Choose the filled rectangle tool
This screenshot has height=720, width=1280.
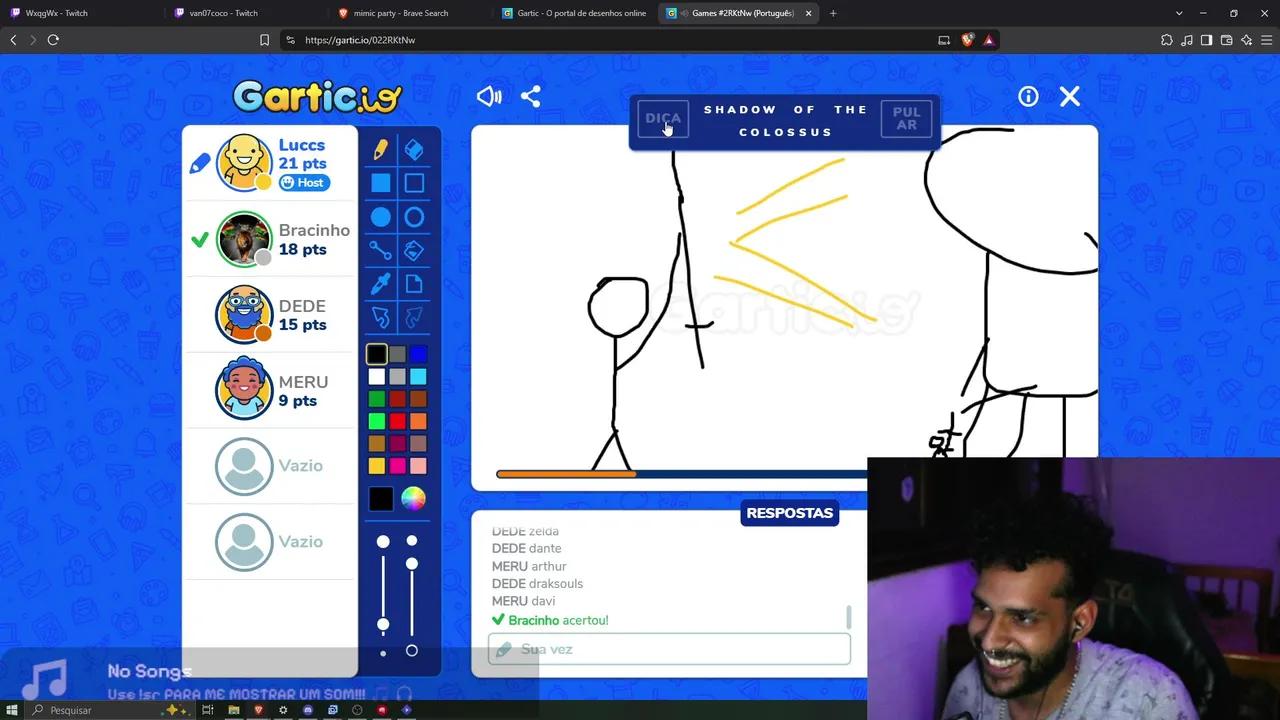point(381,183)
